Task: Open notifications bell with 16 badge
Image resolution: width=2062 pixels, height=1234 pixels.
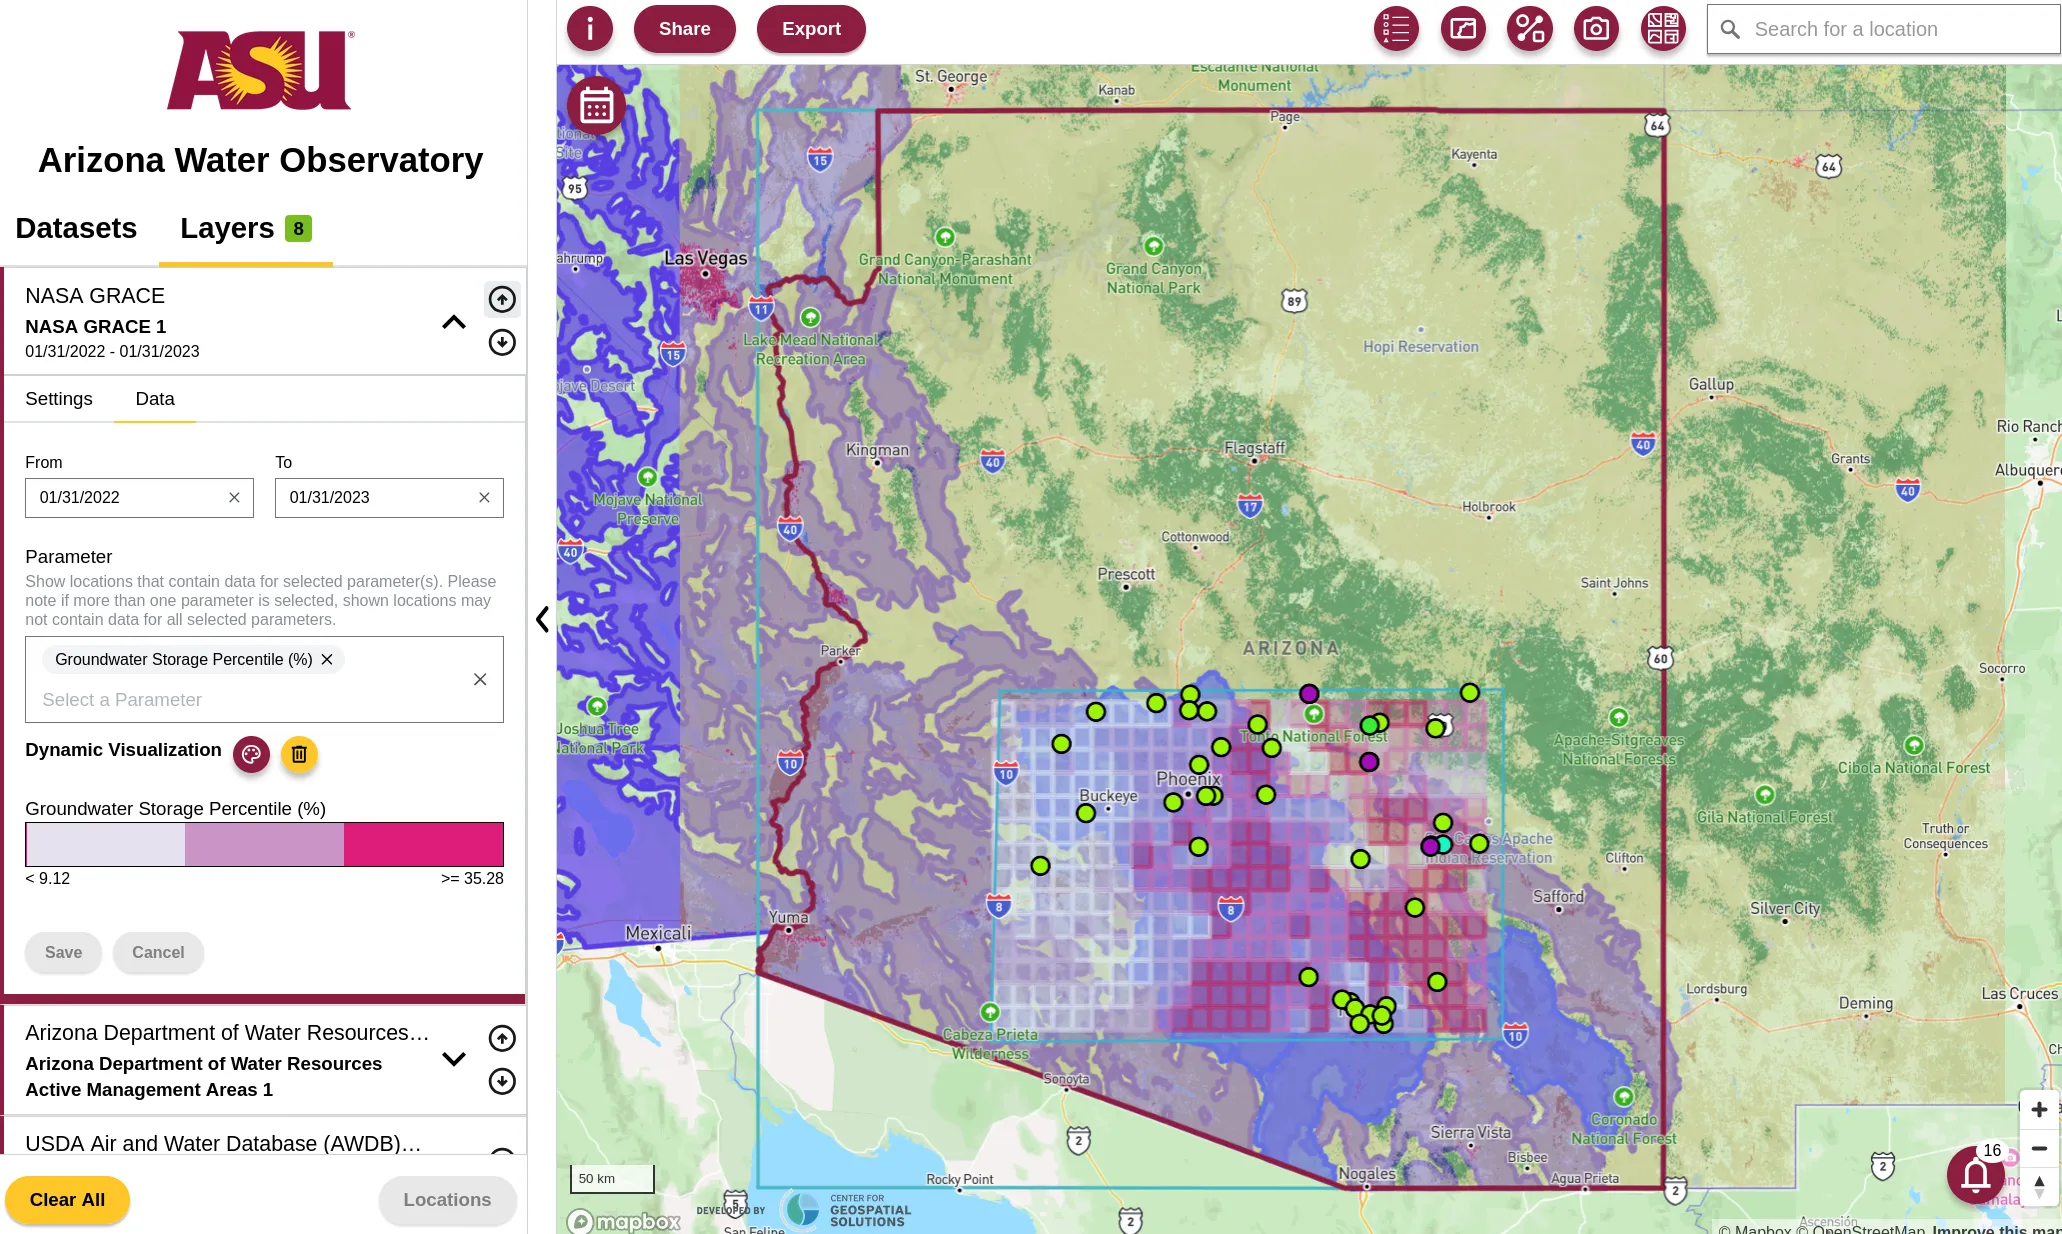Action: 1975,1175
